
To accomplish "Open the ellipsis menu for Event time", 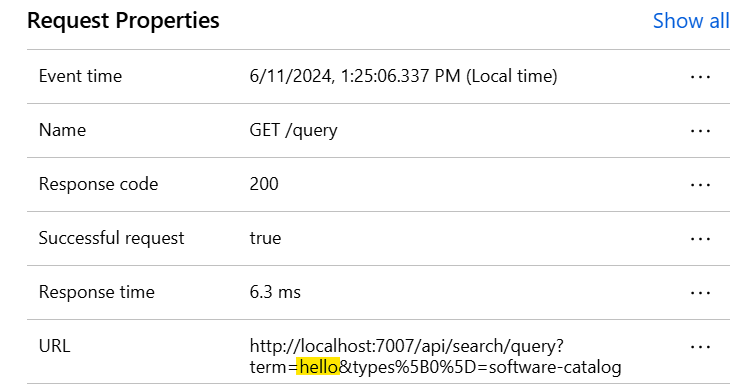I will click(700, 77).
